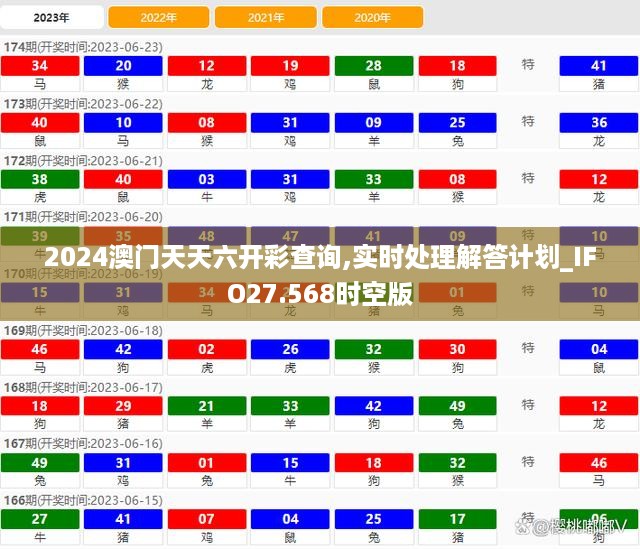
Task: Click green ball 21 in period 168
Action: point(207,406)
